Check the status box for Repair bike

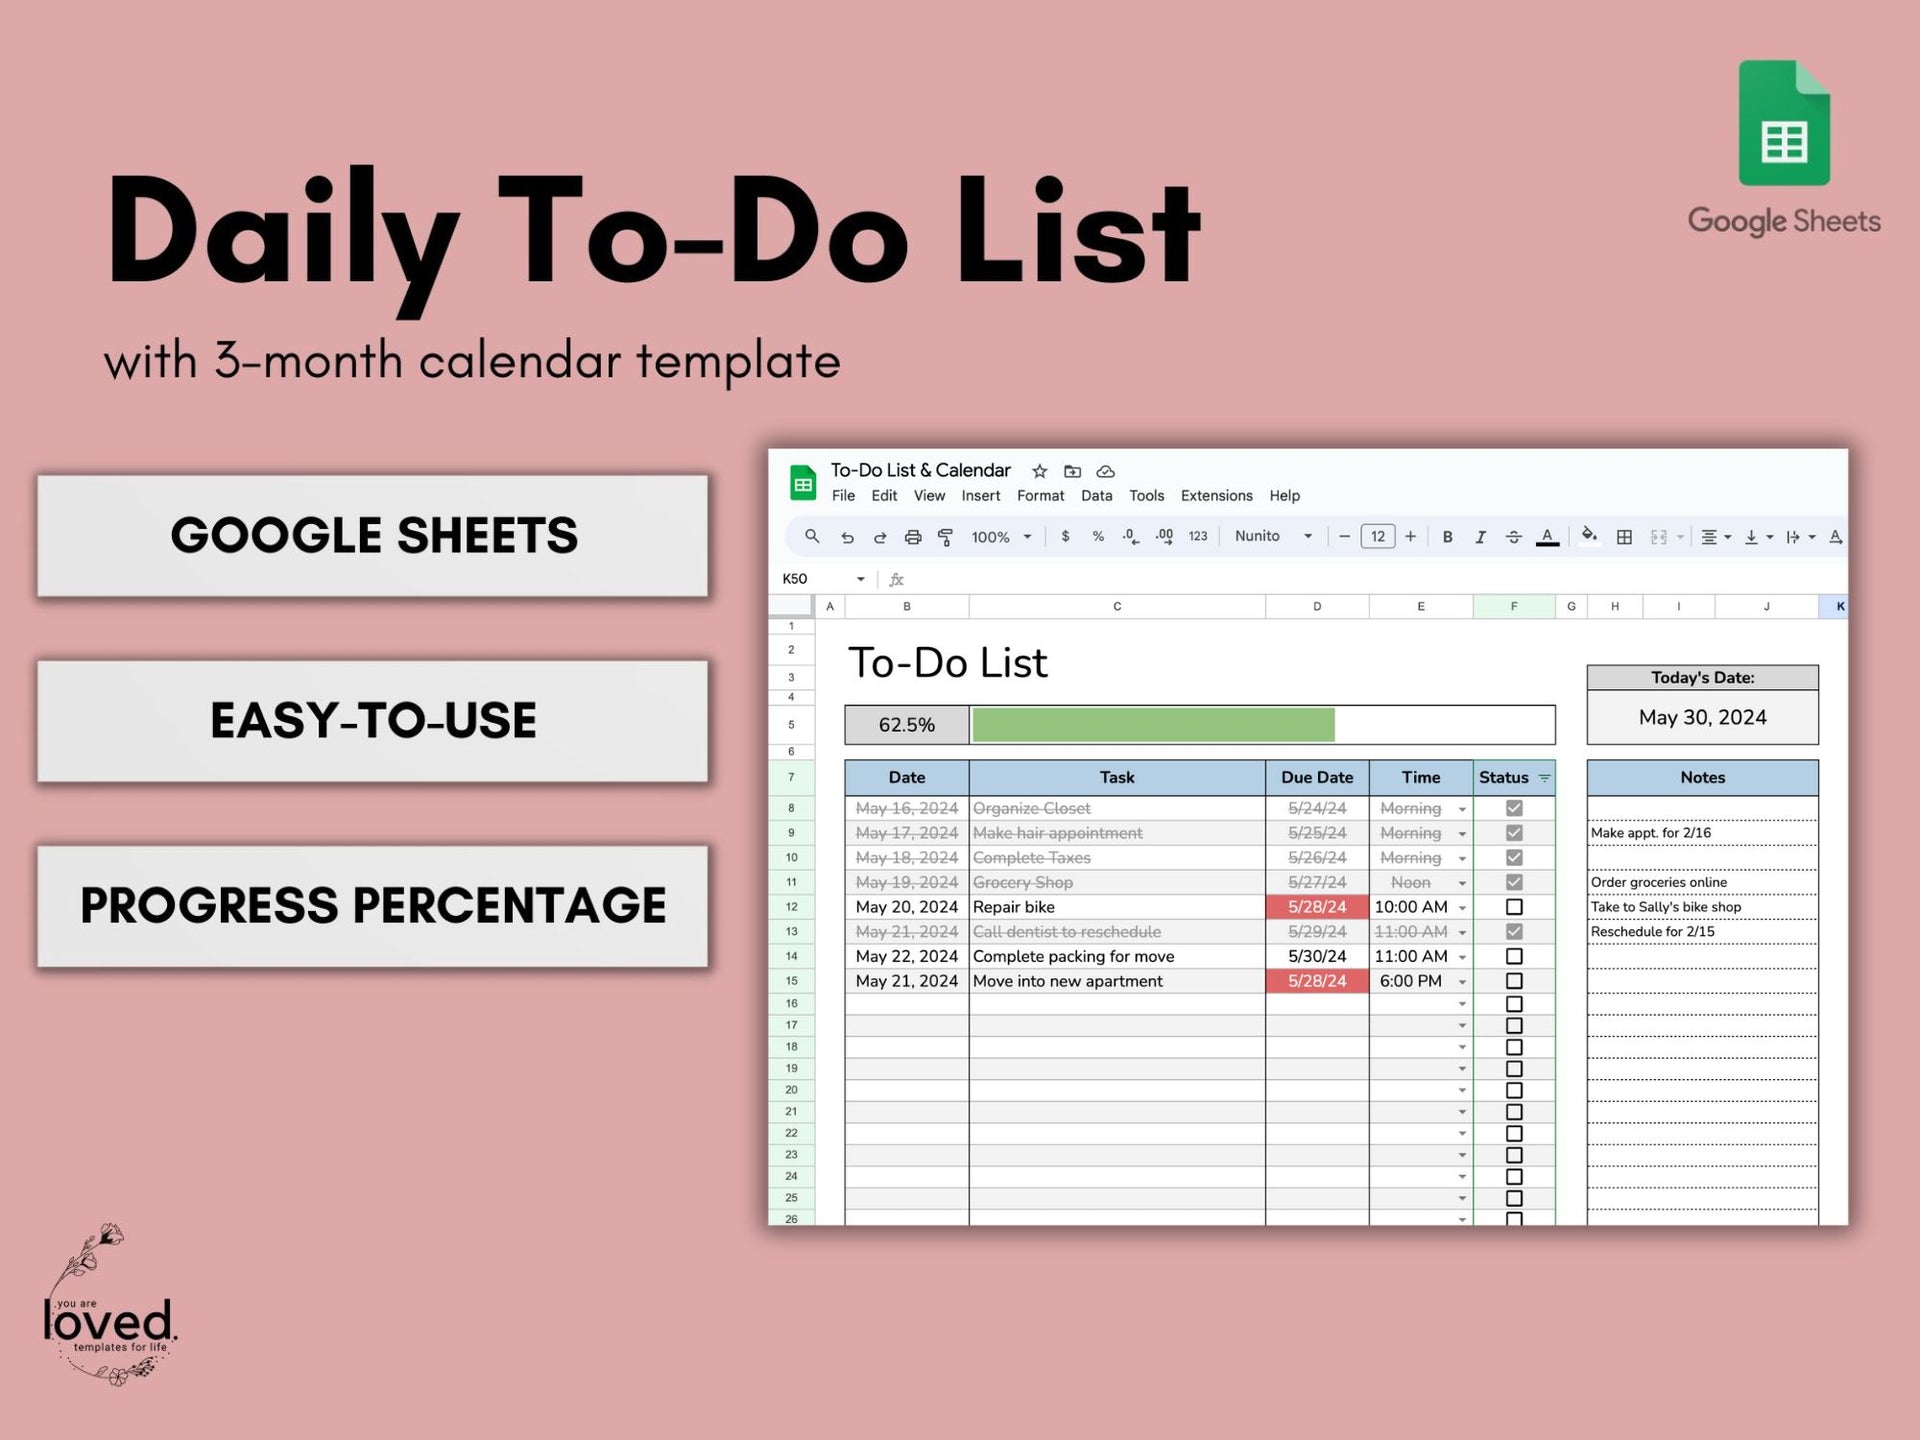[1514, 907]
